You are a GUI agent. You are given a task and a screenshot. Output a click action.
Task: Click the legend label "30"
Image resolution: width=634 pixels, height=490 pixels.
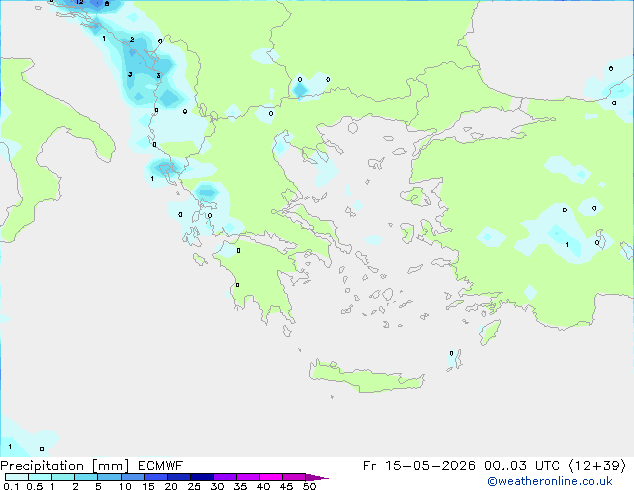pos(217,486)
